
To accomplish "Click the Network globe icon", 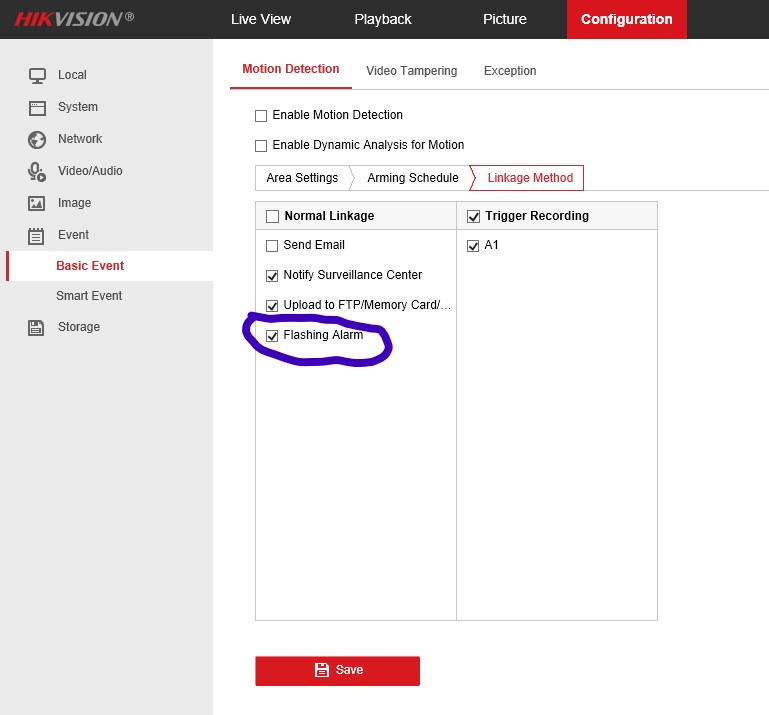I will (37, 139).
